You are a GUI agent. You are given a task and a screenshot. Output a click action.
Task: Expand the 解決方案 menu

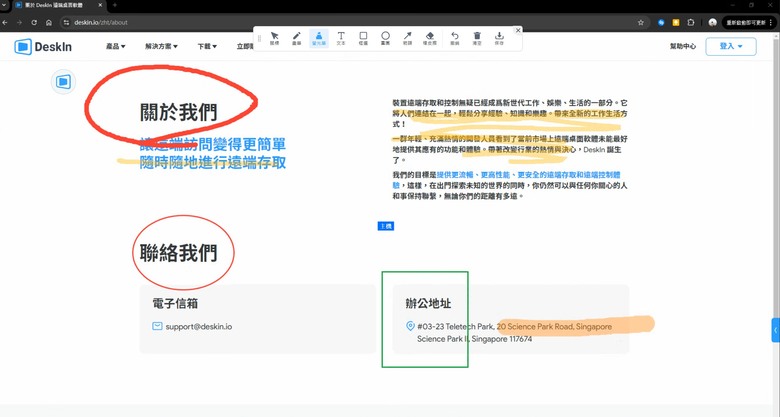(x=161, y=46)
